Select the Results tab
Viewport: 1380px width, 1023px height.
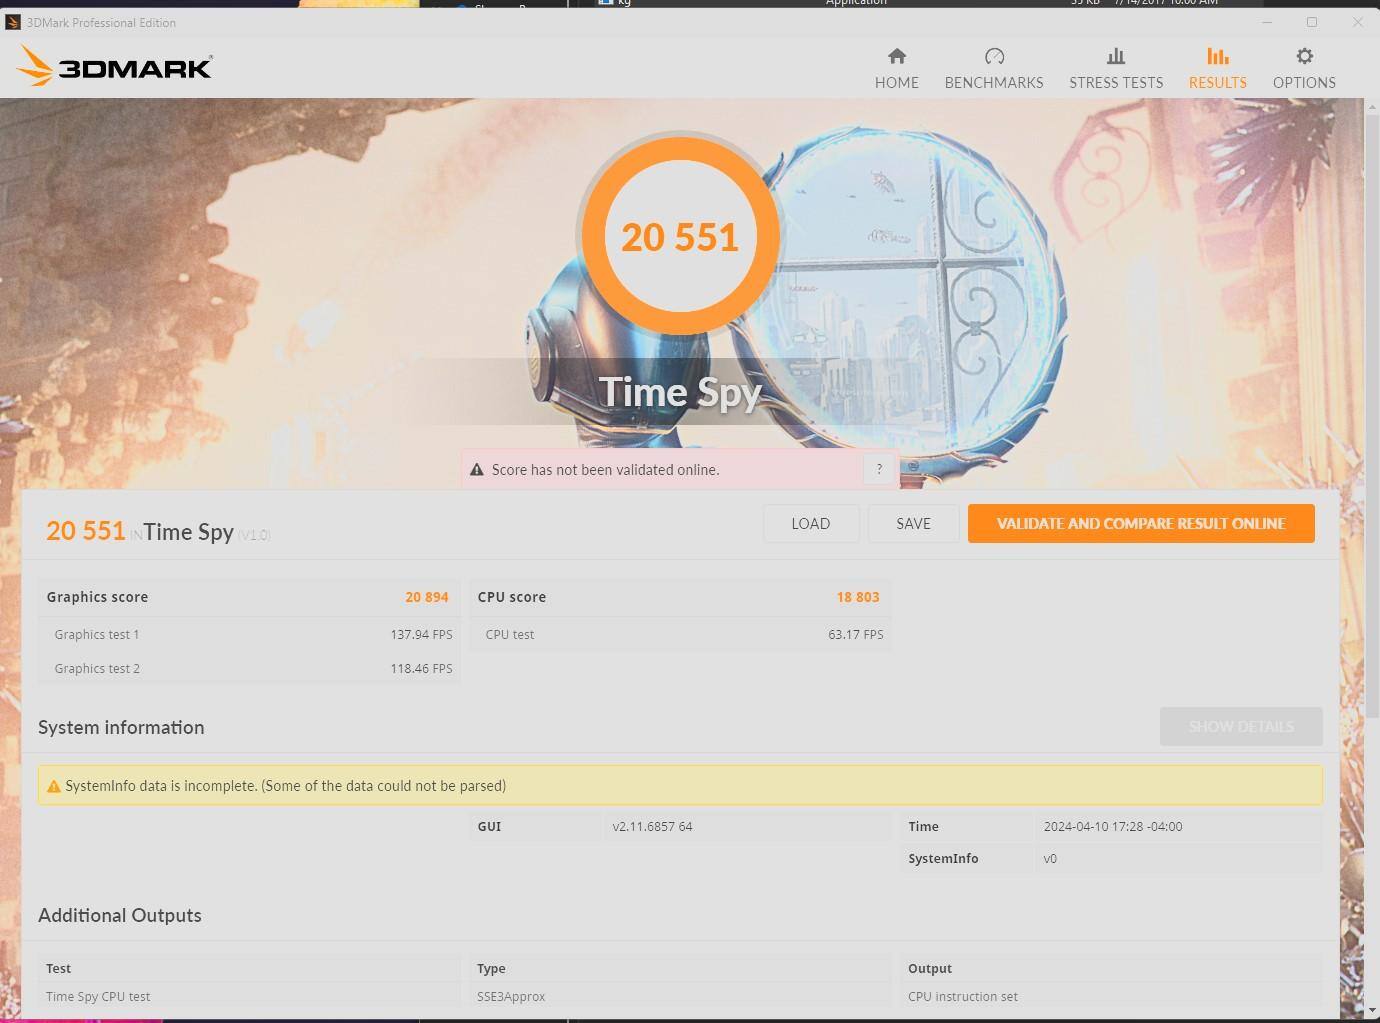[x=1217, y=68]
